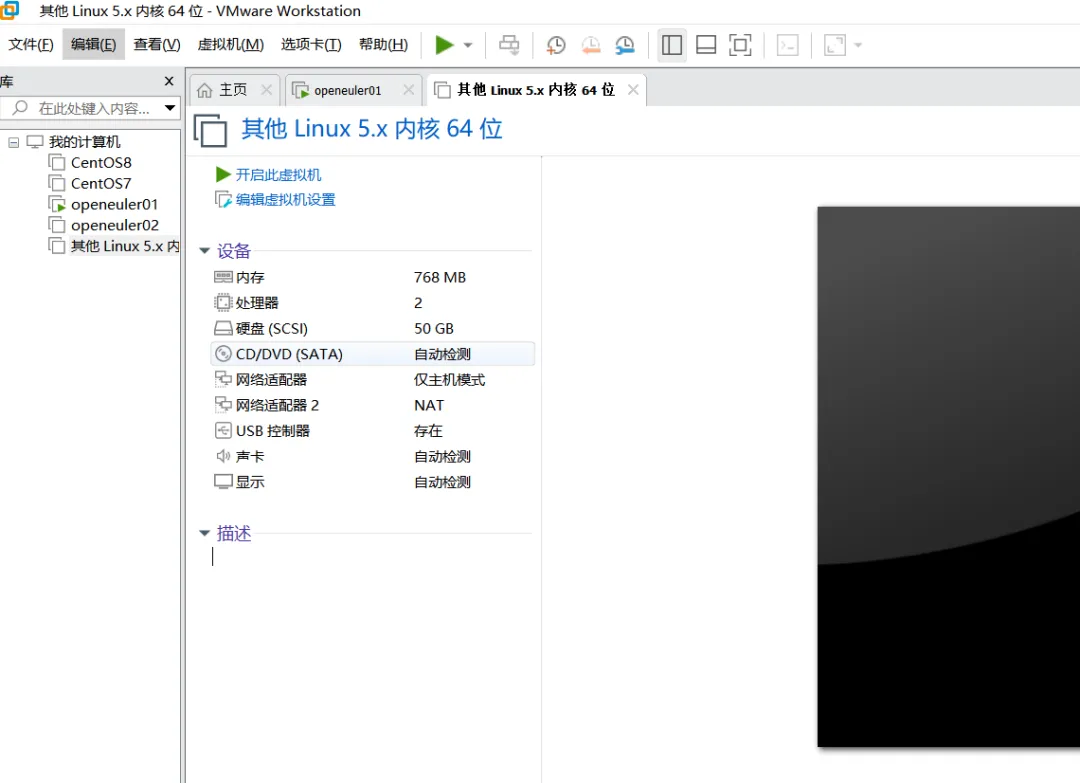This screenshot has width=1080, height=783.
Task: Open the 查看(V) menu
Action: [x=157, y=45]
